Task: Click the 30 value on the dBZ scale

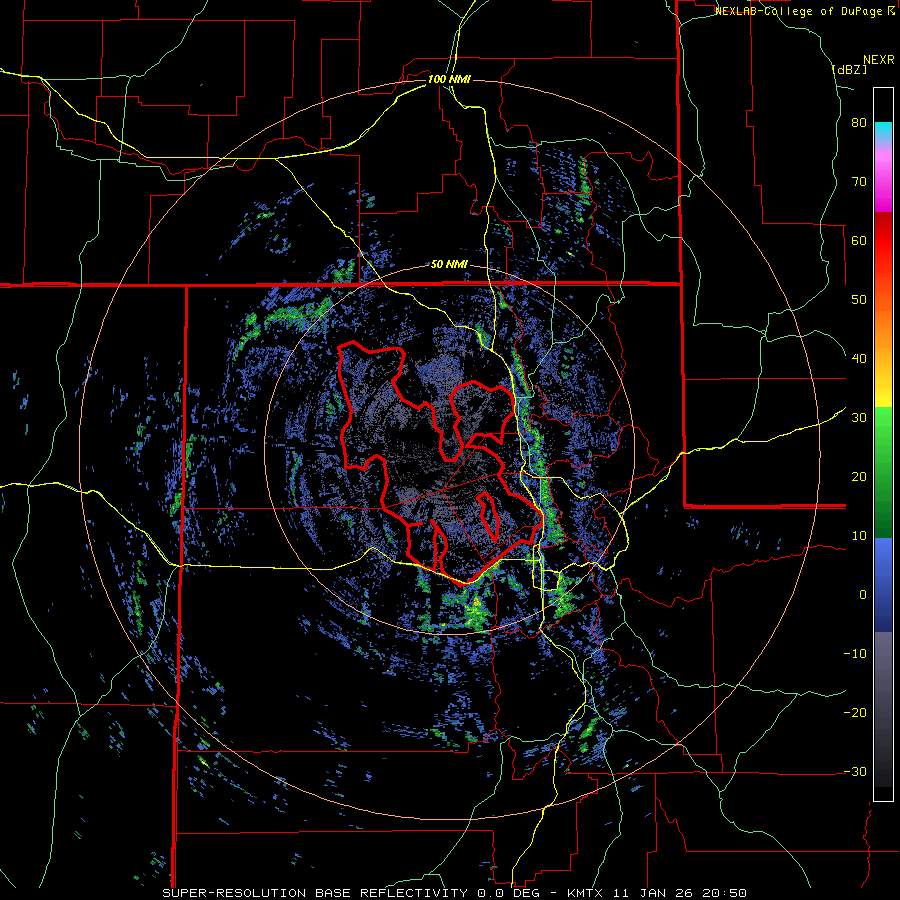Action: click(859, 418)
